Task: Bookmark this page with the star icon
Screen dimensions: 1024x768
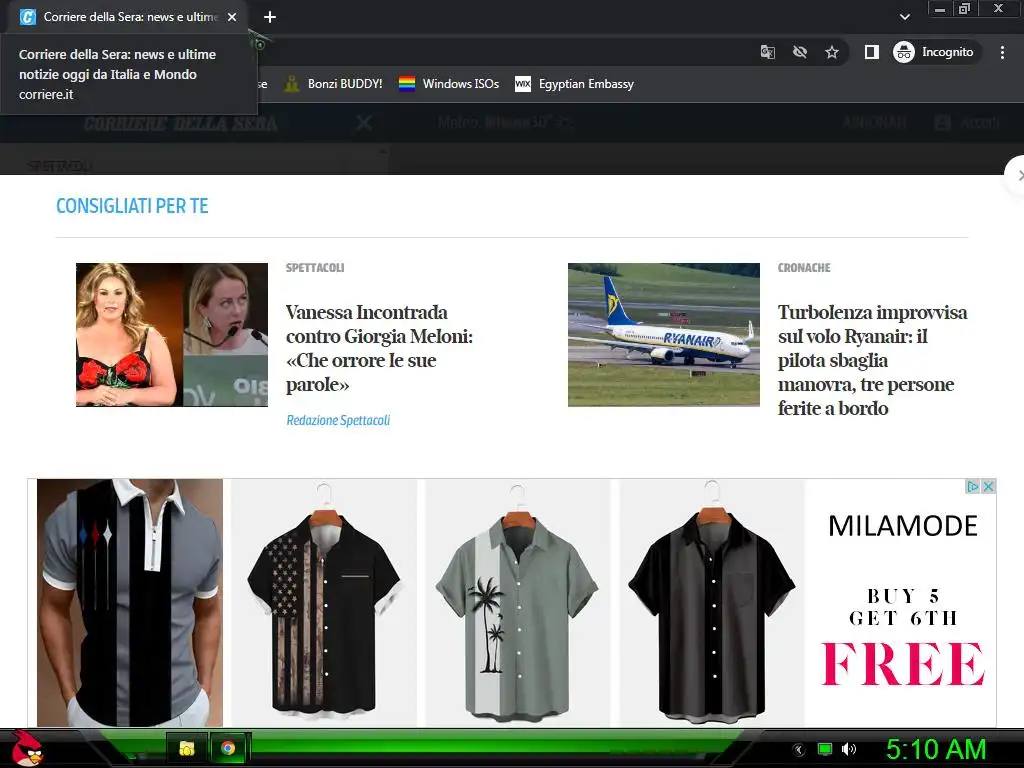Action: coord(831,52)
